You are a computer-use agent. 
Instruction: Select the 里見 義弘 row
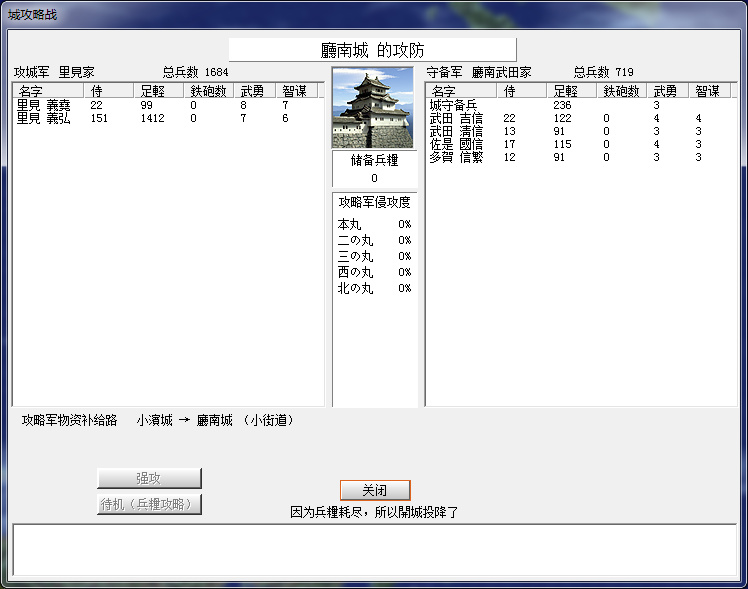[x=167, y=118]
